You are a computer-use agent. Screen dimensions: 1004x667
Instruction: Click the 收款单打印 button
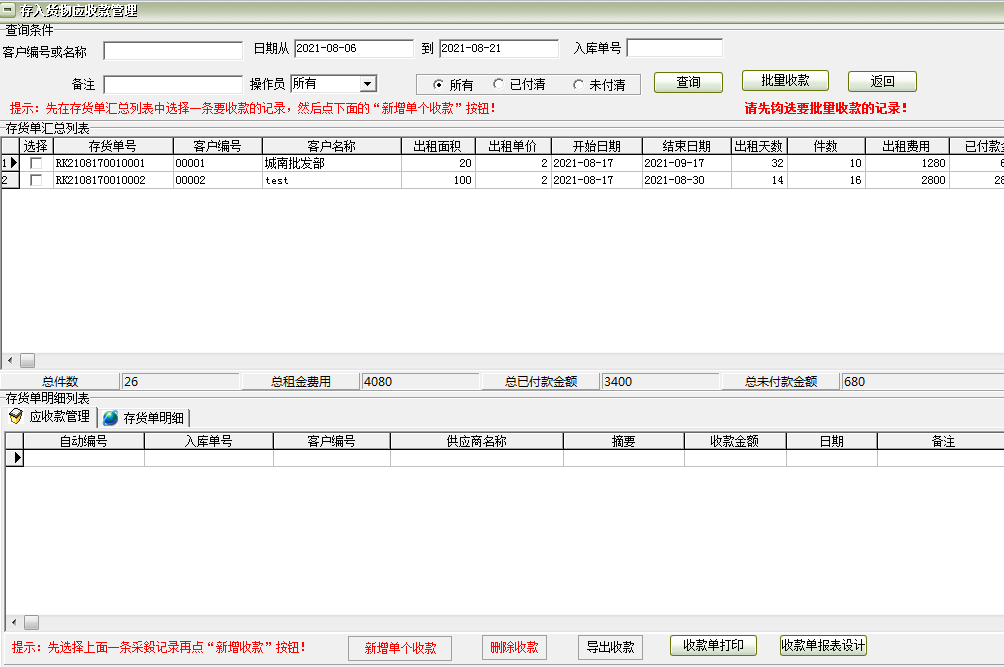click(x=713, y=645)
